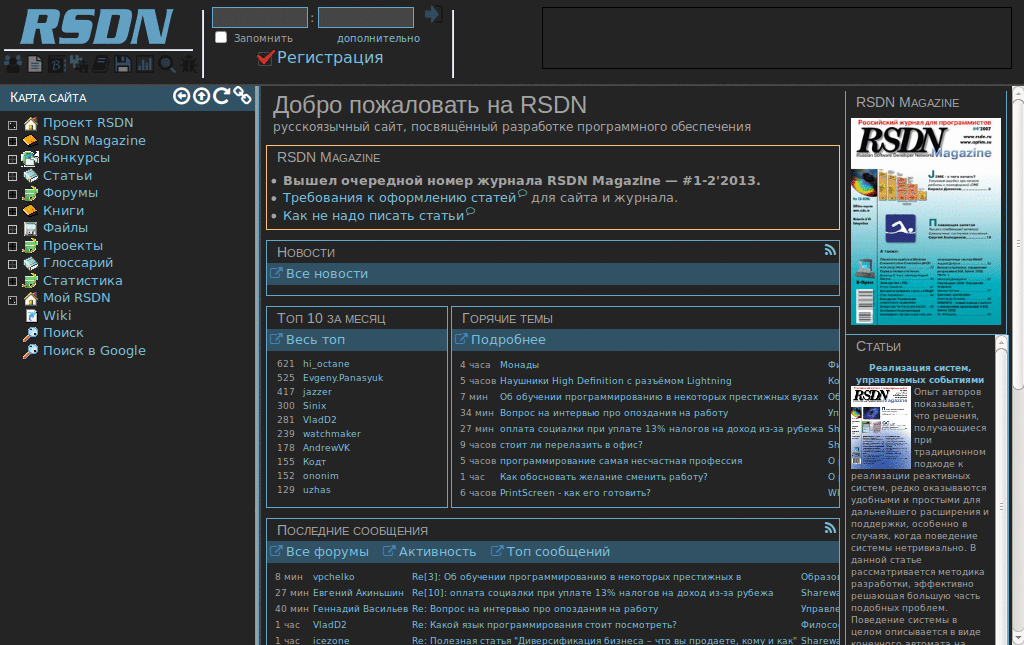Image resolution: width=1024 pixels, height=645 pixels.
Task: Select the save (diskette) toolbar icon
Action: point(123,62)
